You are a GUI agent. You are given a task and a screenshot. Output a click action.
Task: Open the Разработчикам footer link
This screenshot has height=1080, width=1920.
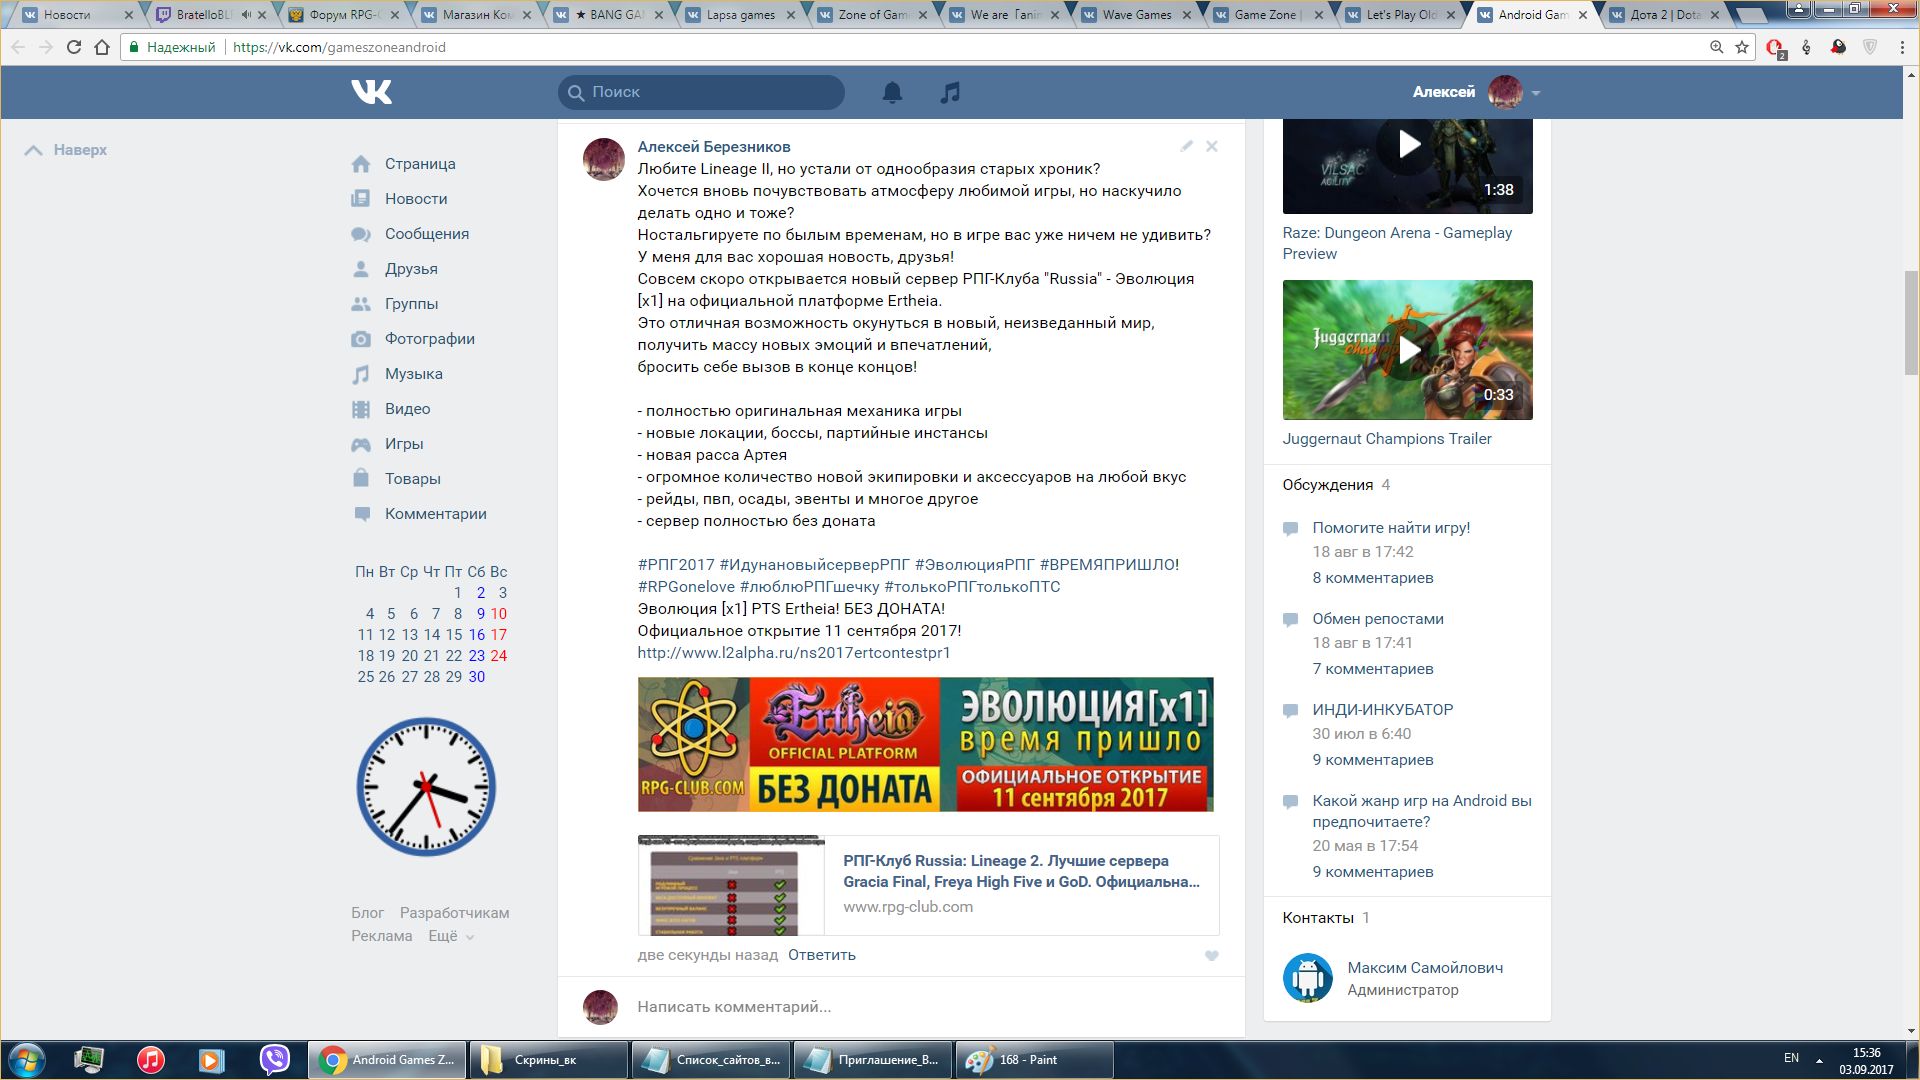[455, 913]
